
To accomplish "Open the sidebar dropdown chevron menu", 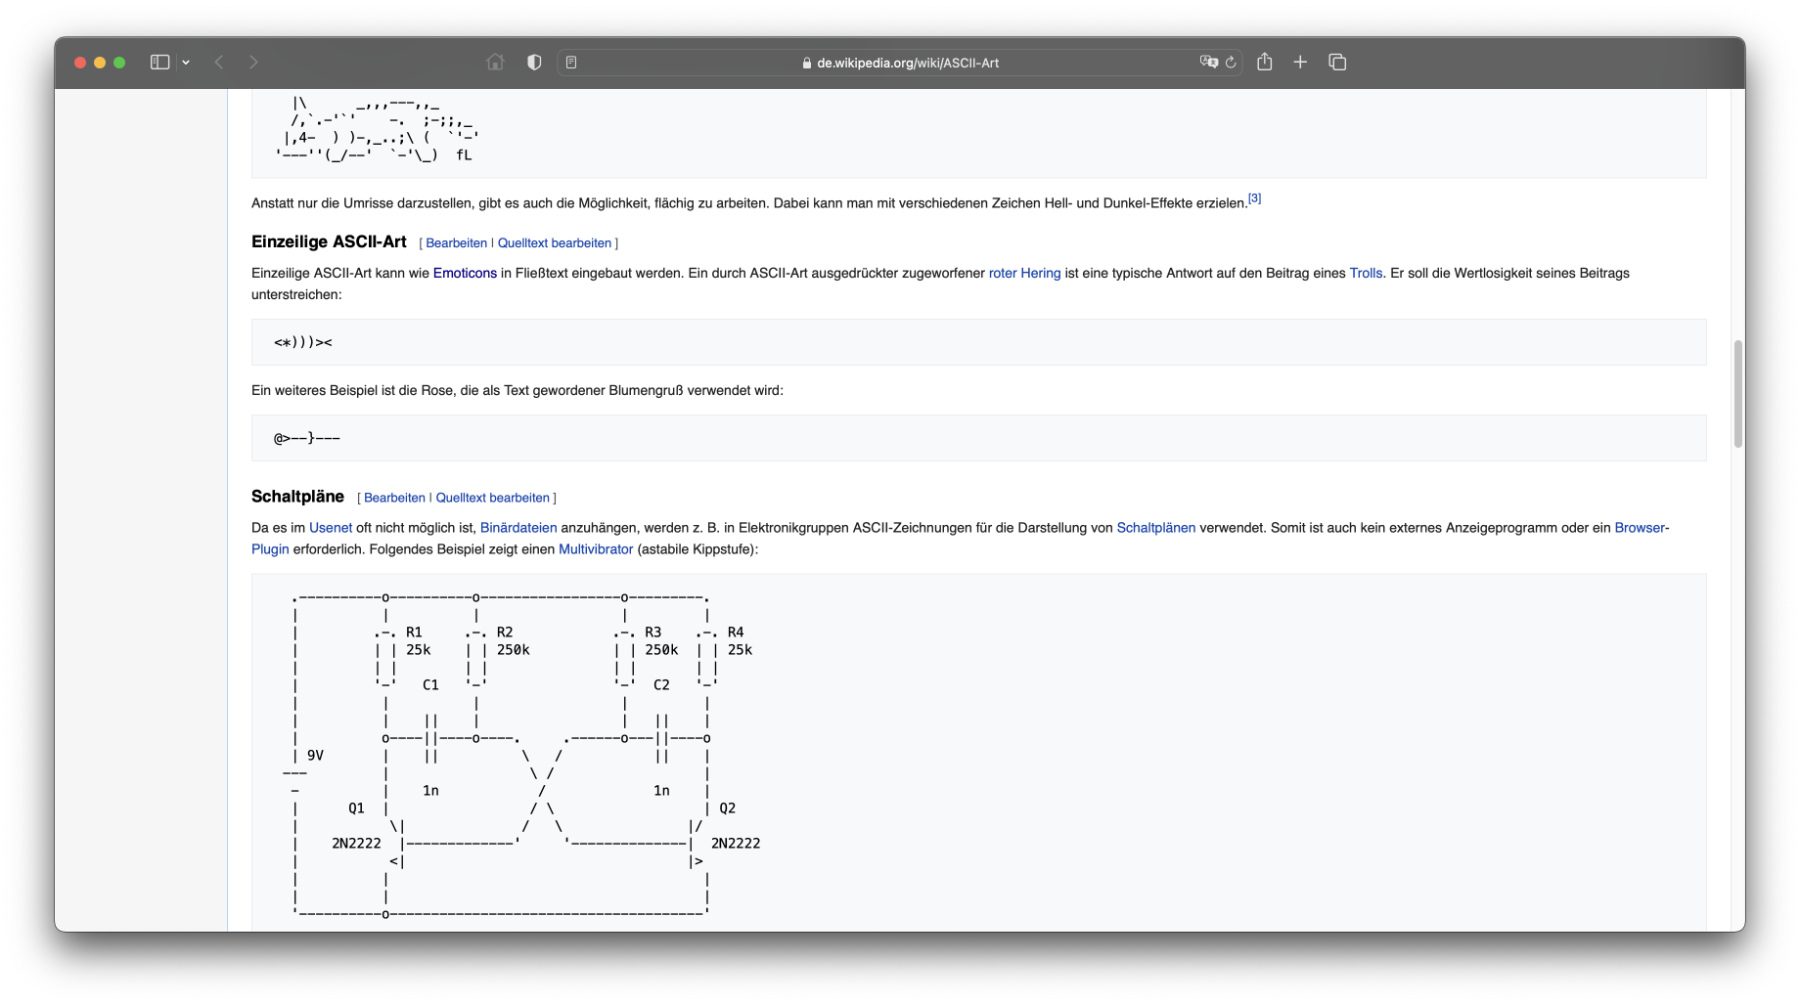I will [186, 62].
